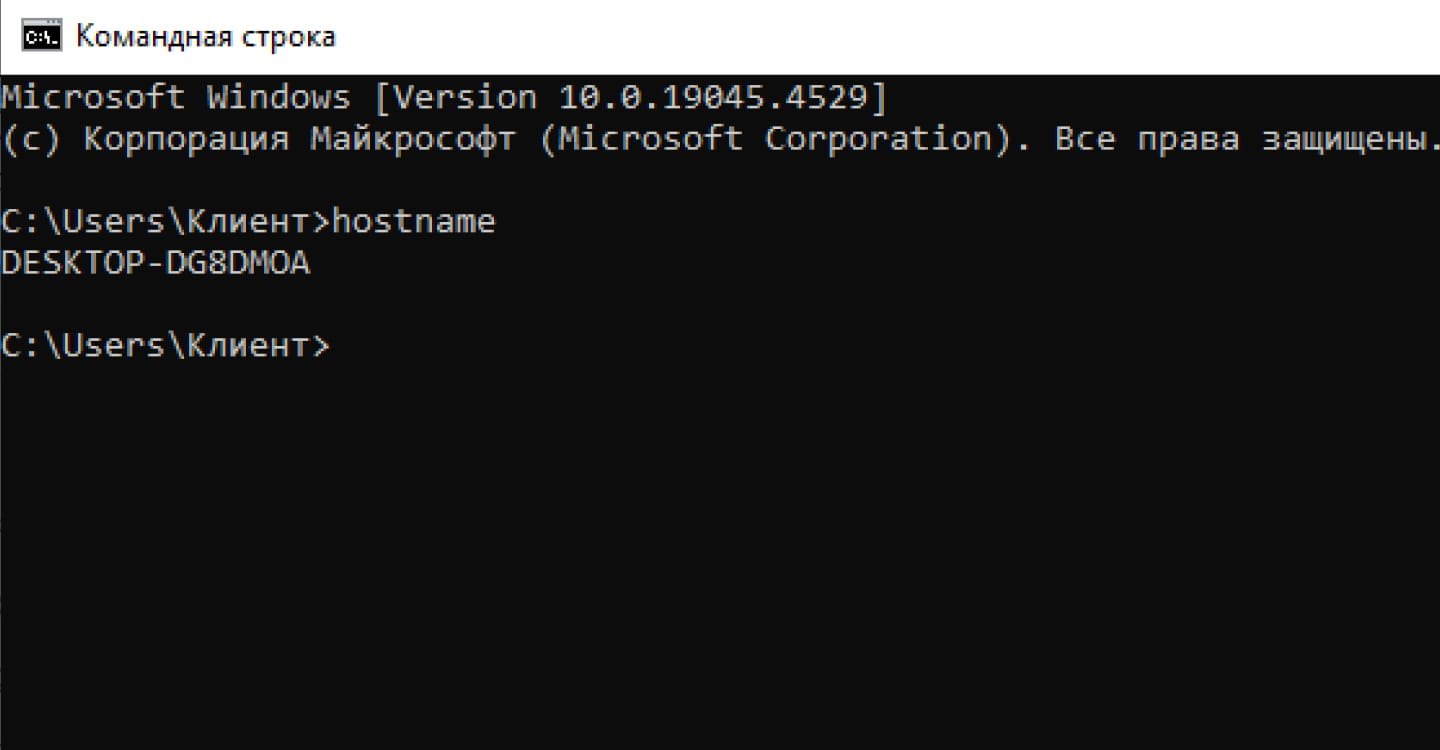The image size is (1440, 750).
Task: Click the DESKTOP-DG8DMOA output line
Action: tap(156, 263)
